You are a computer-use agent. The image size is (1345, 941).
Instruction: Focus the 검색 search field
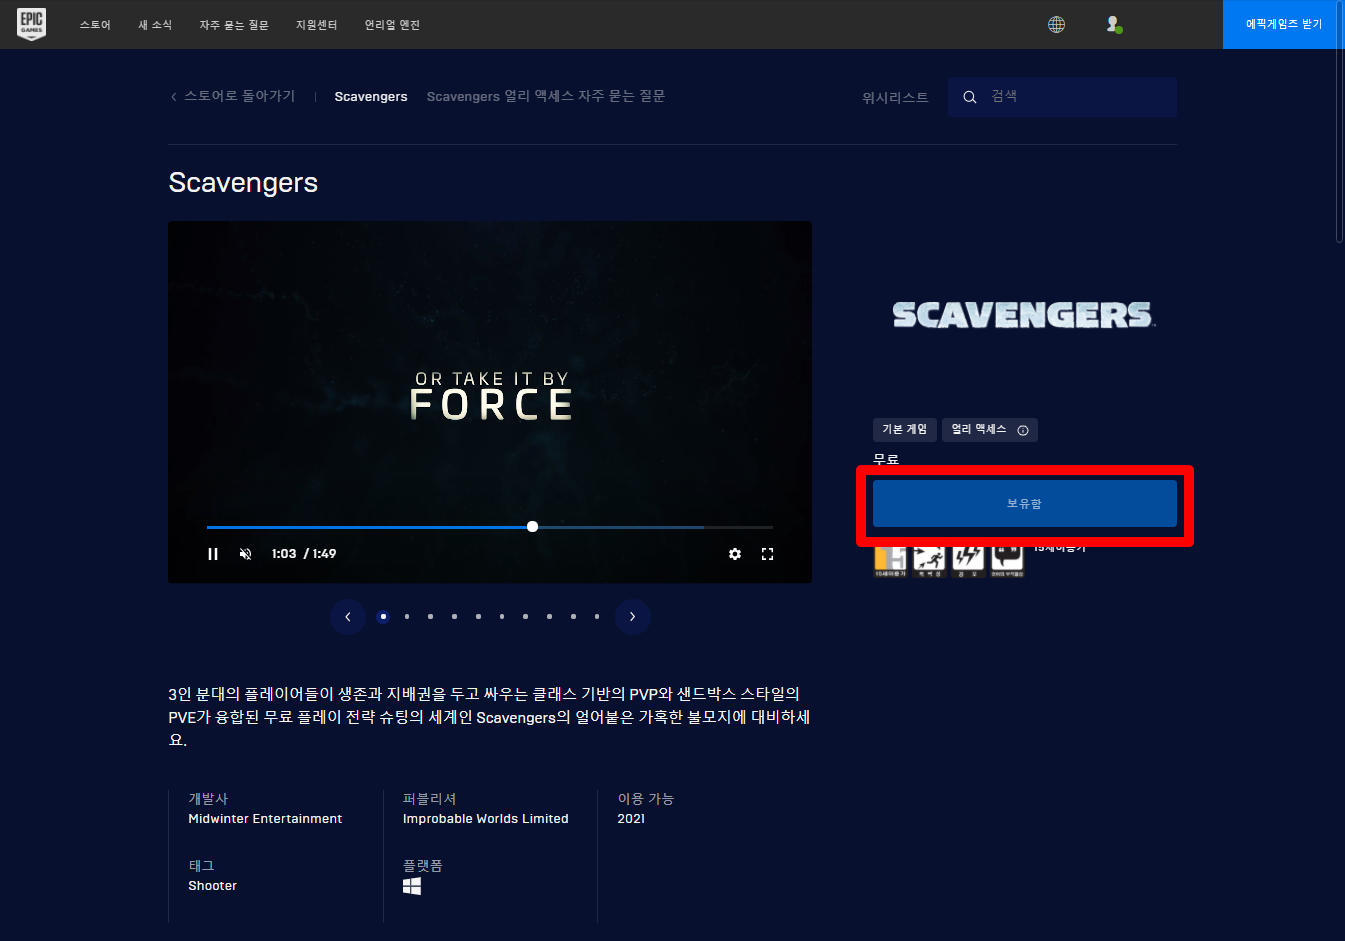pos(1062,97)
